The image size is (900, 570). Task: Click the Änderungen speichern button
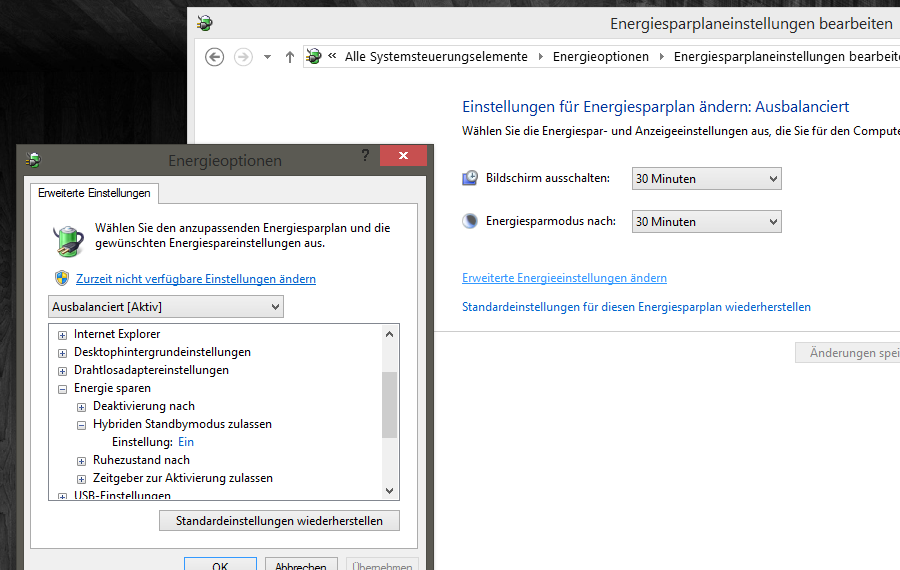coord(847,352)
